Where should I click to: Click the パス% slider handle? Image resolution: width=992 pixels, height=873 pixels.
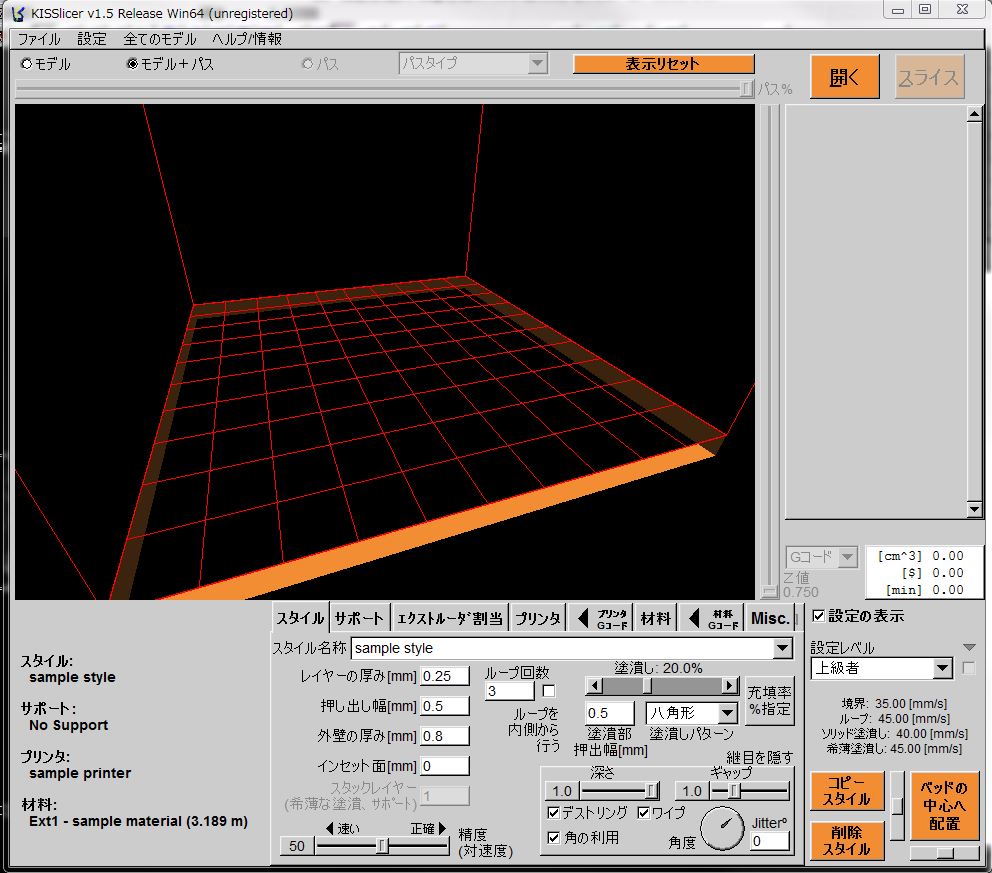[x=747, y=89]
